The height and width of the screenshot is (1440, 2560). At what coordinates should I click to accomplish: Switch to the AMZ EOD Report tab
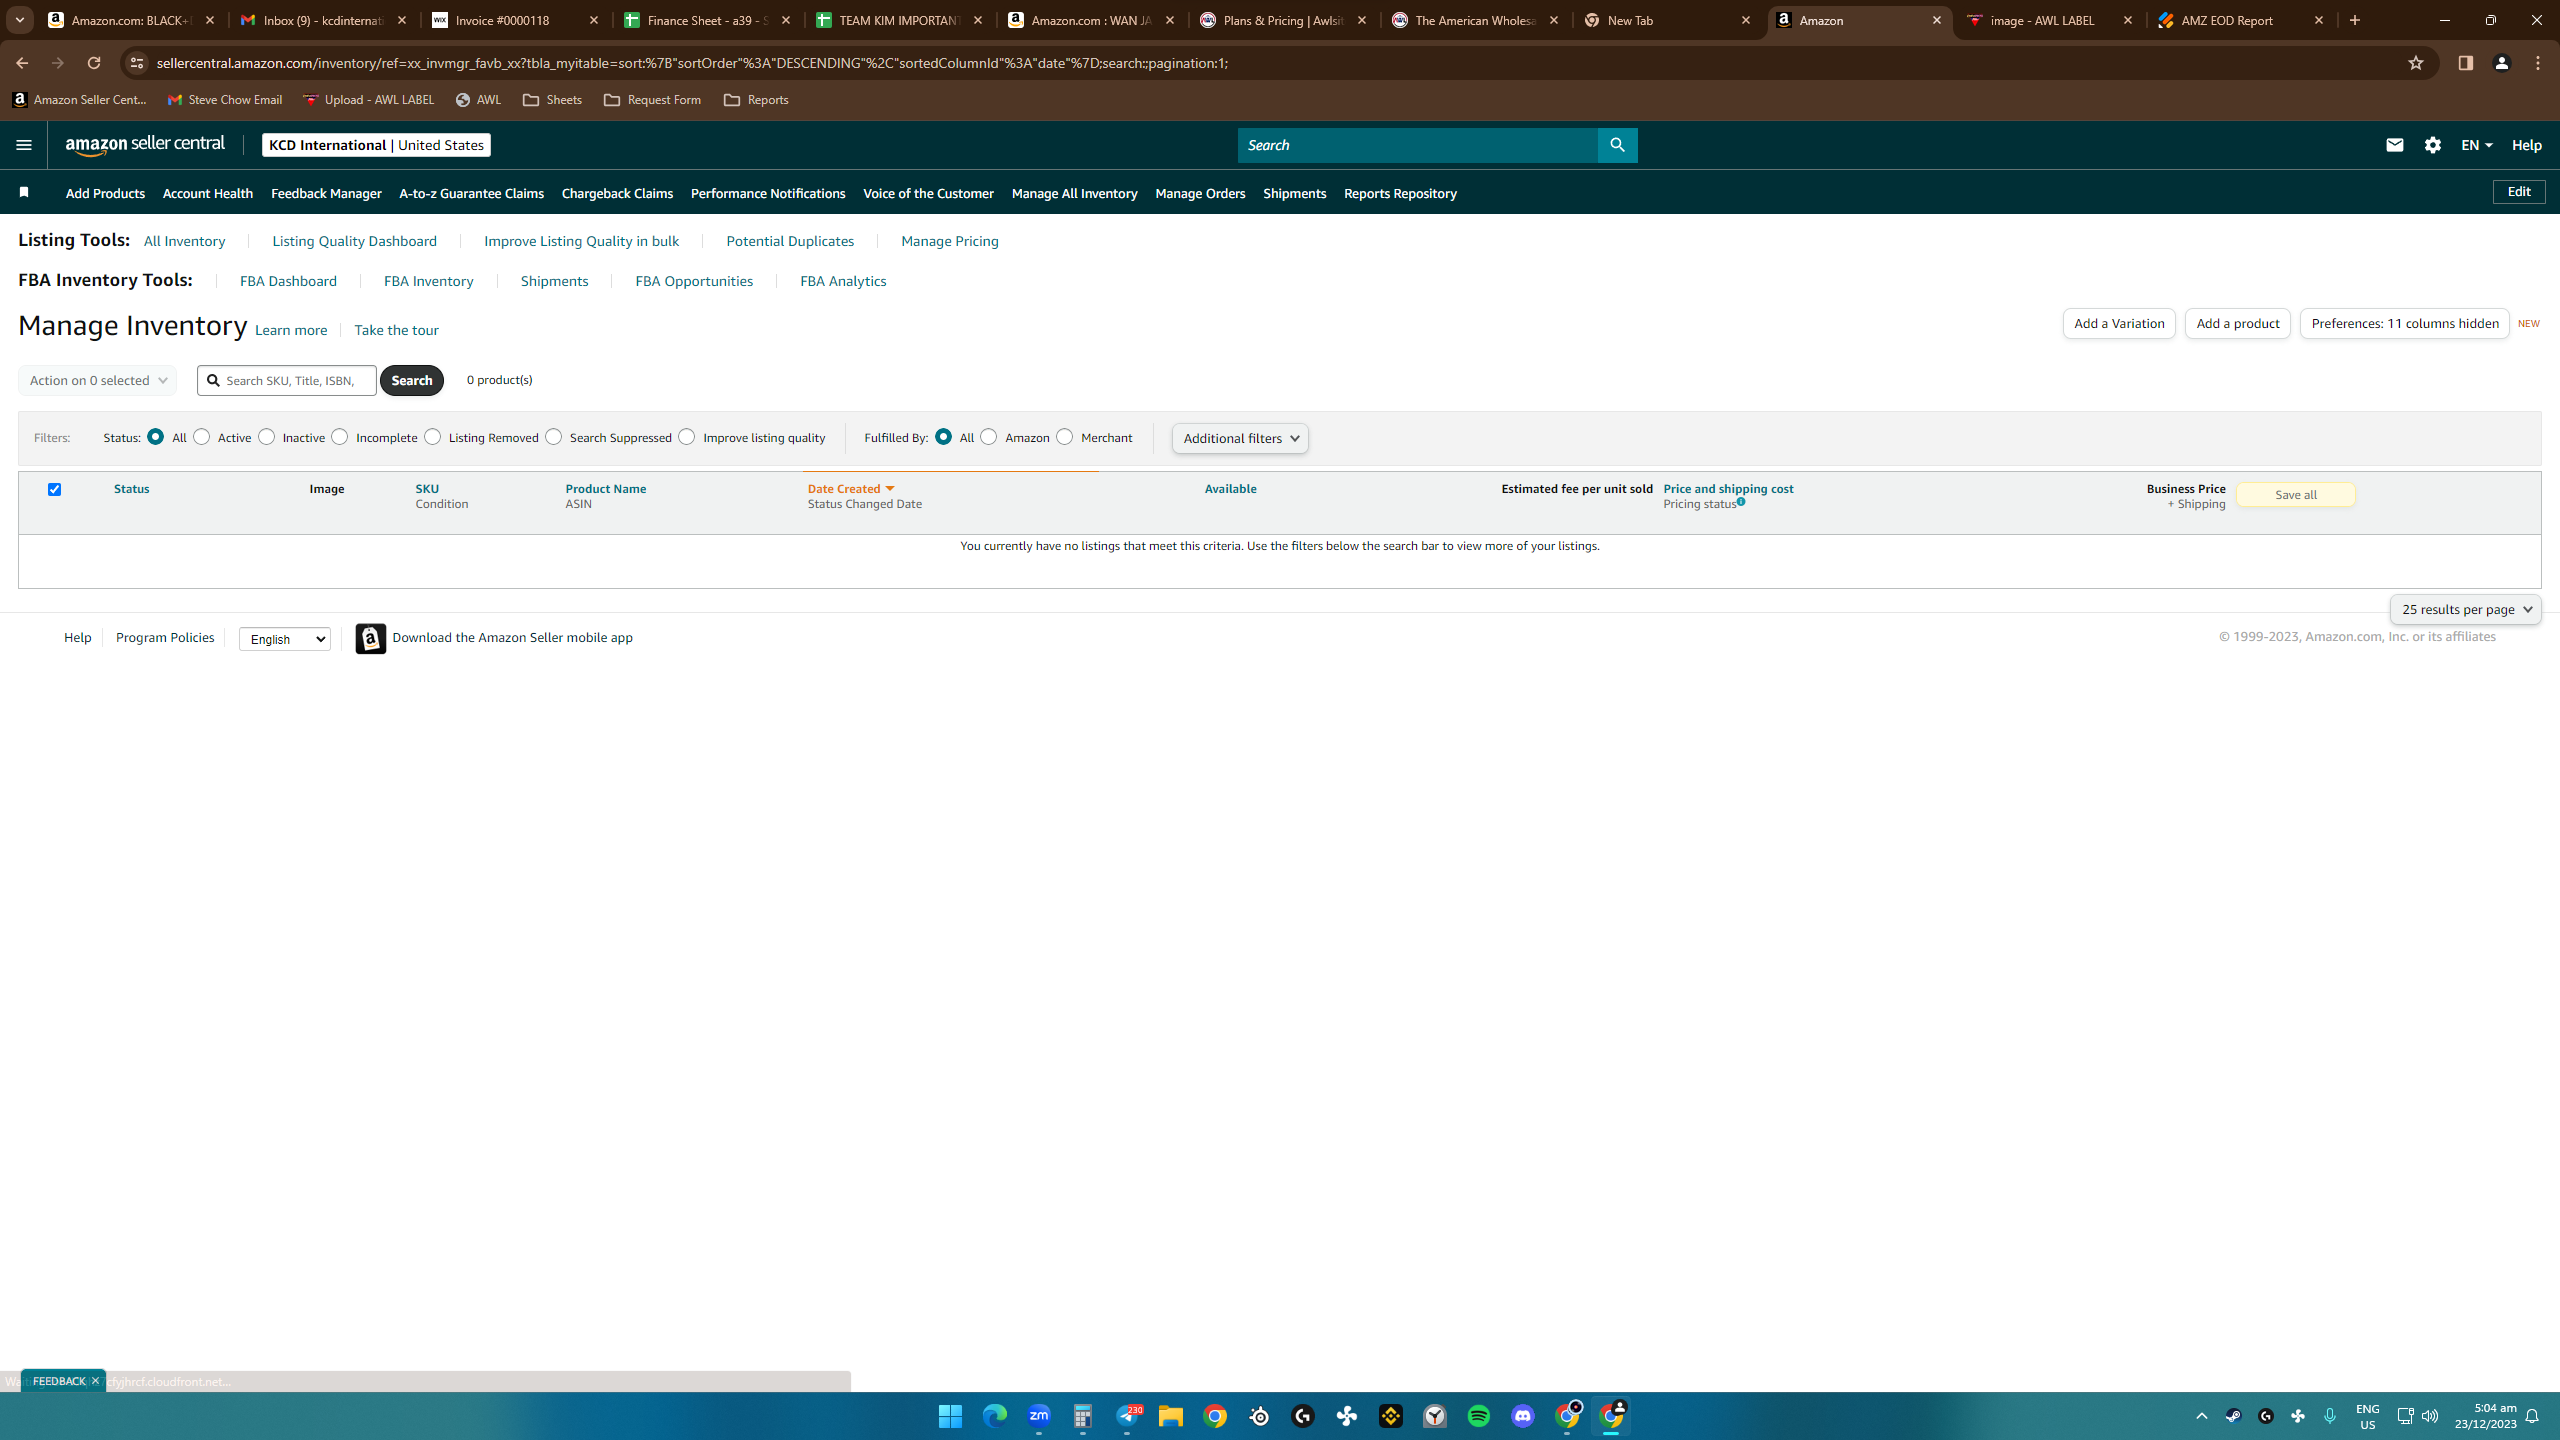coord(2242,20)
